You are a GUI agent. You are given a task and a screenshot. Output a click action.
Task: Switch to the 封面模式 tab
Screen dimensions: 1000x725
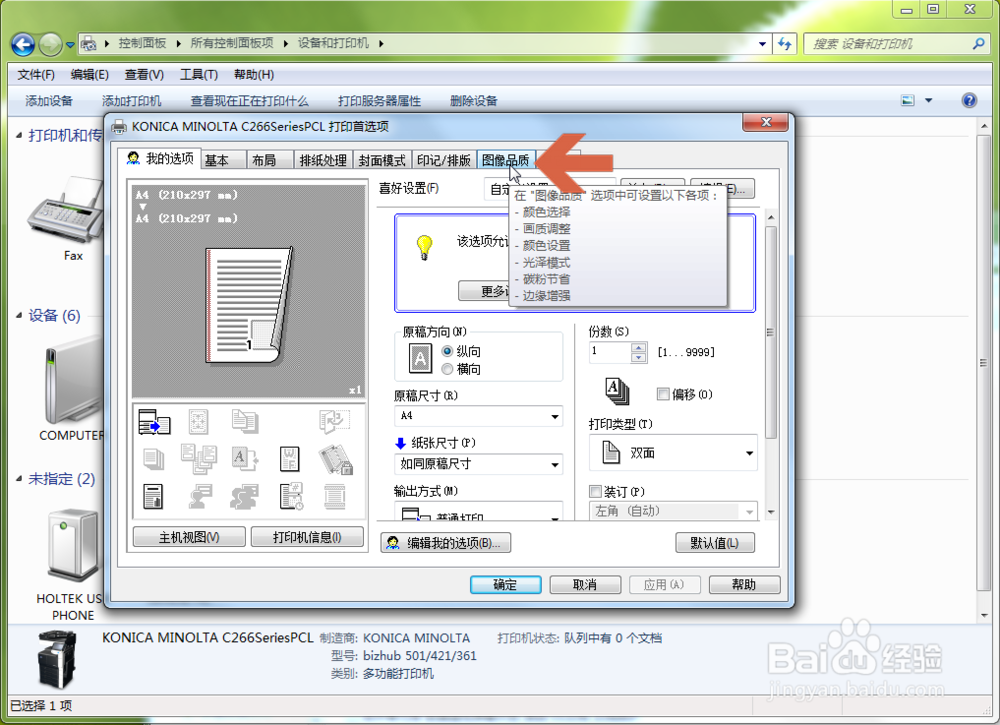coord(382,160)
